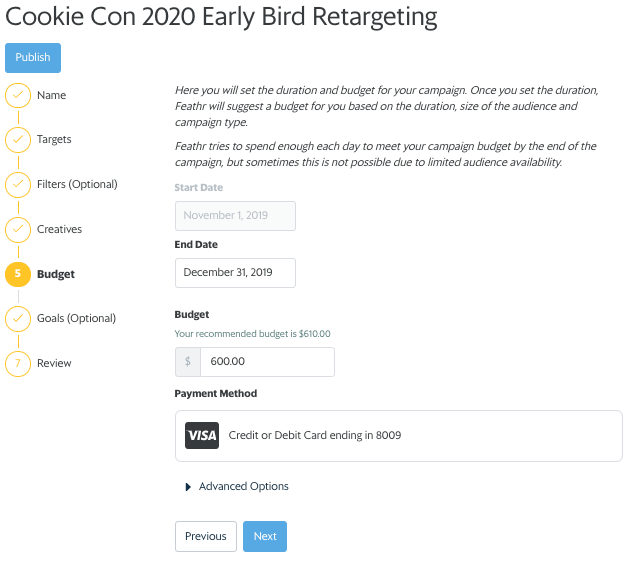Click the Creatives step checkmark circle

point(18,230)
